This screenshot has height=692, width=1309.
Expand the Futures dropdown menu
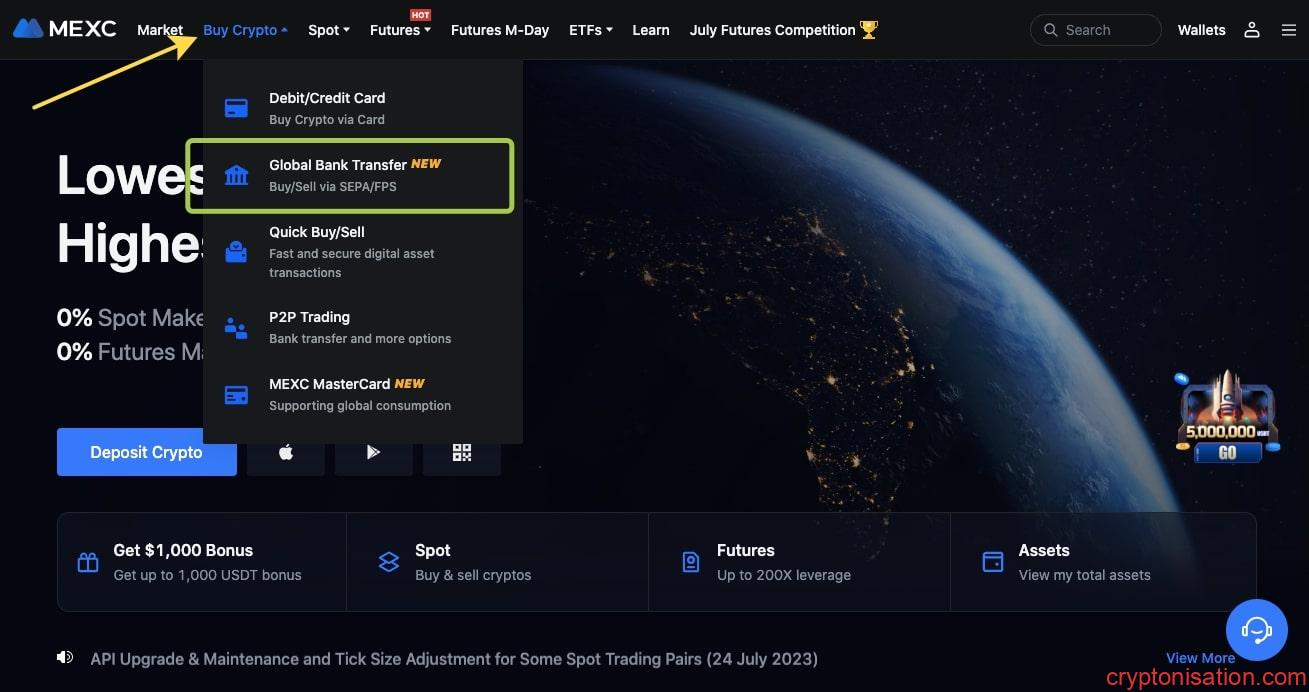click(x=399, y=30)
